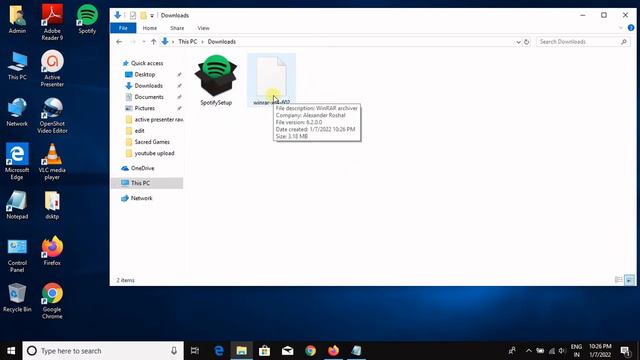Show hidden system tray icons
Image resolution: width=640 pixels, height=360 pixels.
click(529, 351)
